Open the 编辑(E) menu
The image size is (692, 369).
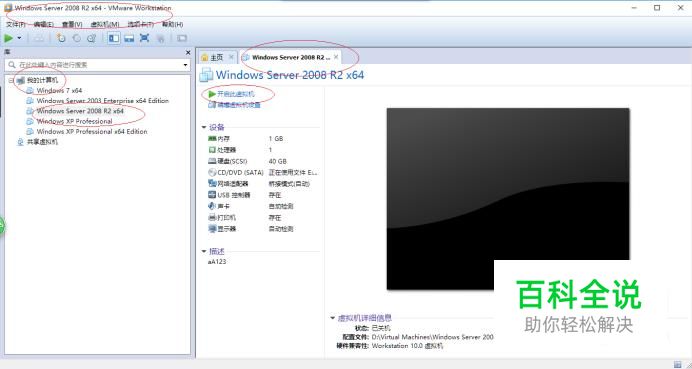(x=44, y=24)
